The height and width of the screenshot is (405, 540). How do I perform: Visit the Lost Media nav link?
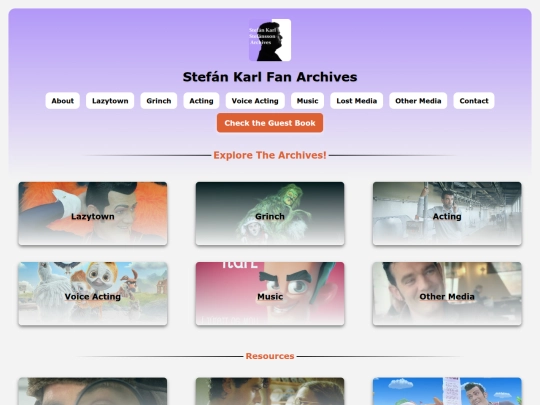click(357, 101)
